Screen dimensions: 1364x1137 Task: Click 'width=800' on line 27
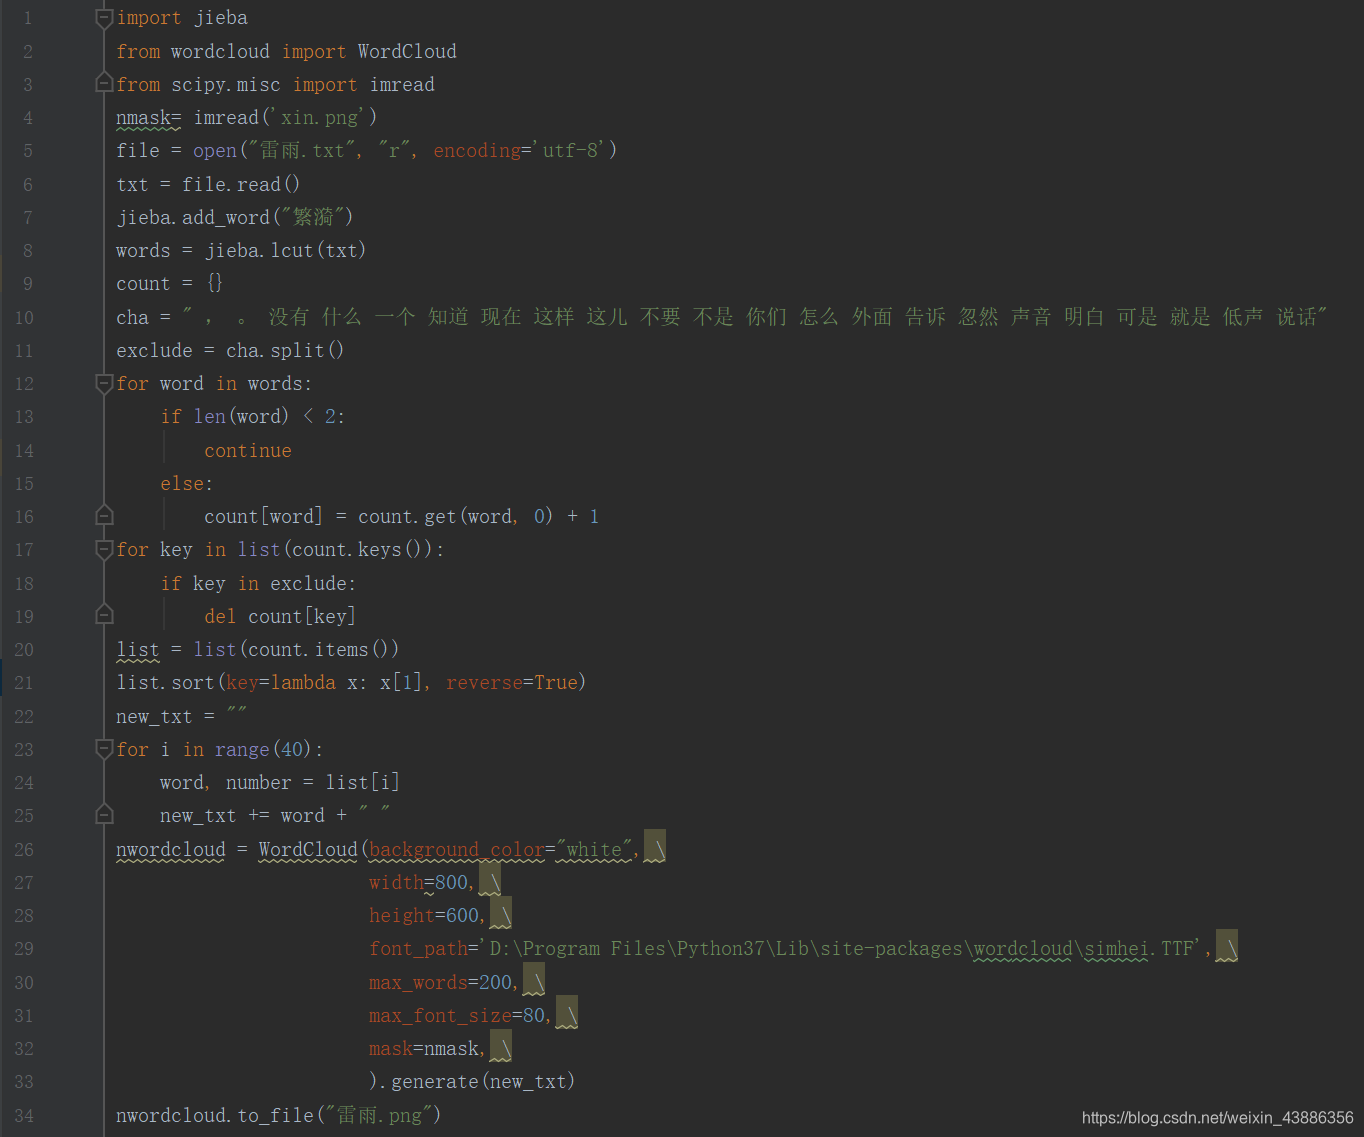tap(418, 883)
